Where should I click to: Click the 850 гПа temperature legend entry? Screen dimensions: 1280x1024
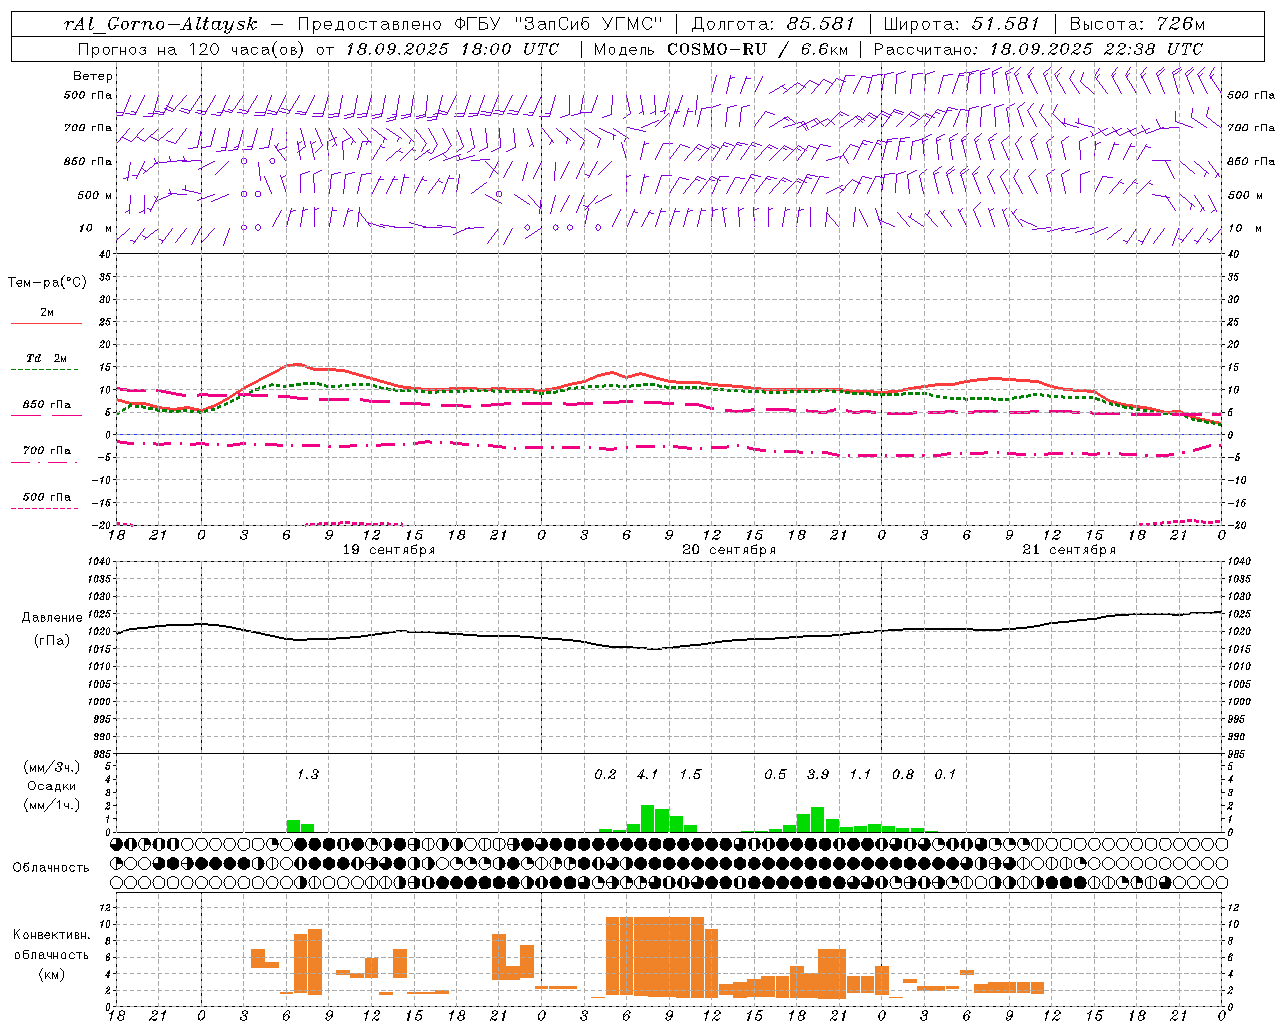tap(47, 404)
